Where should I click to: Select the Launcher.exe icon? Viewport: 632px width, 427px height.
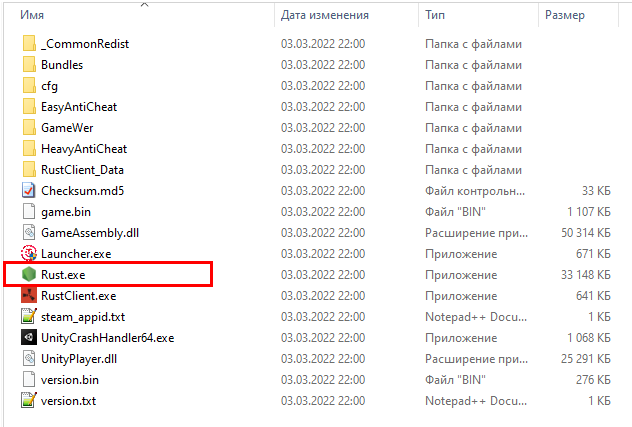[28, 253]
